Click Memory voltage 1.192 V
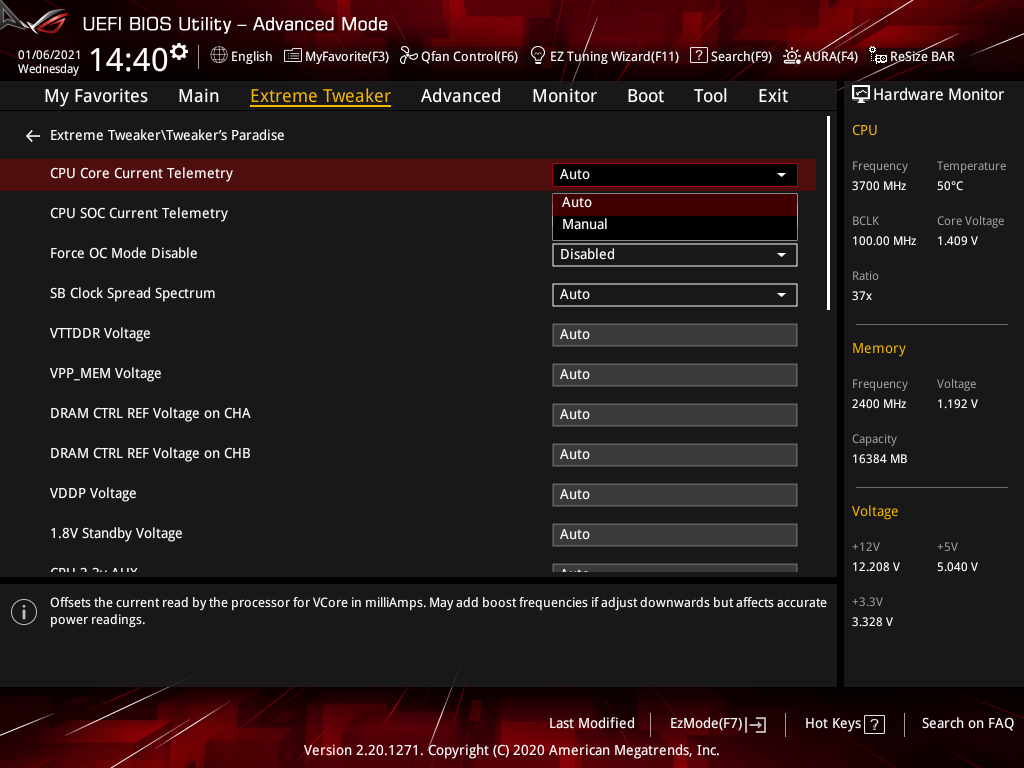Image resolution: width=1024 pixels, height=768 pixels. tap(957, 404)
